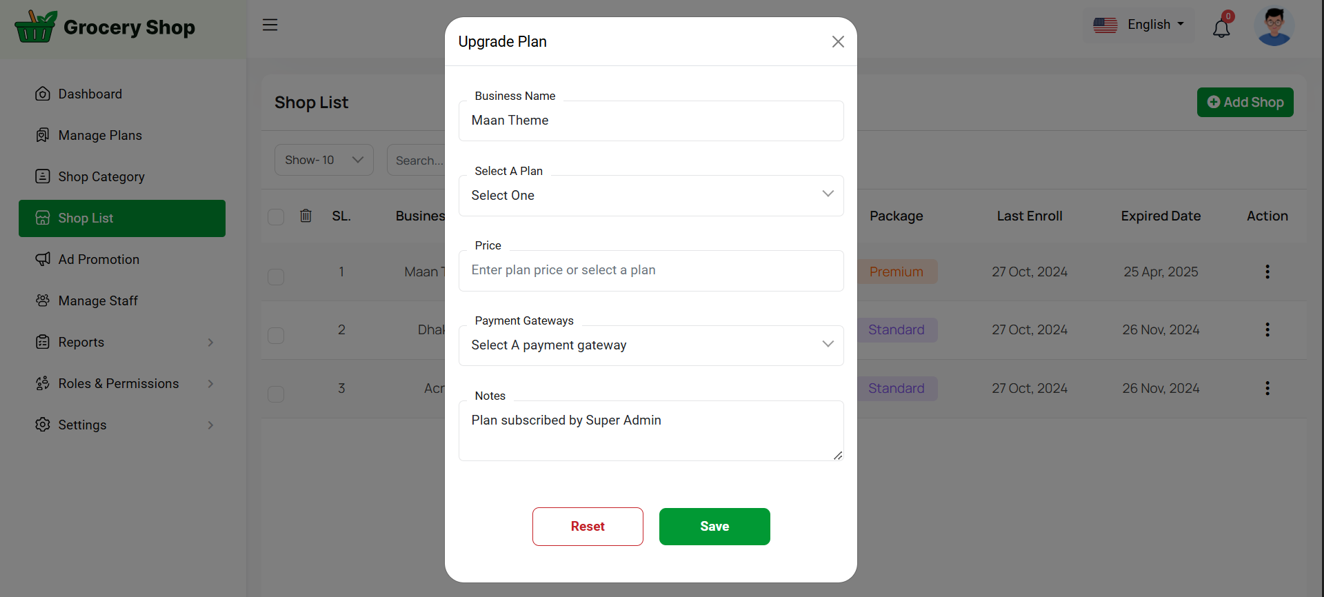
Task: Check the checkbox for row 2
Action: point(276,335)
